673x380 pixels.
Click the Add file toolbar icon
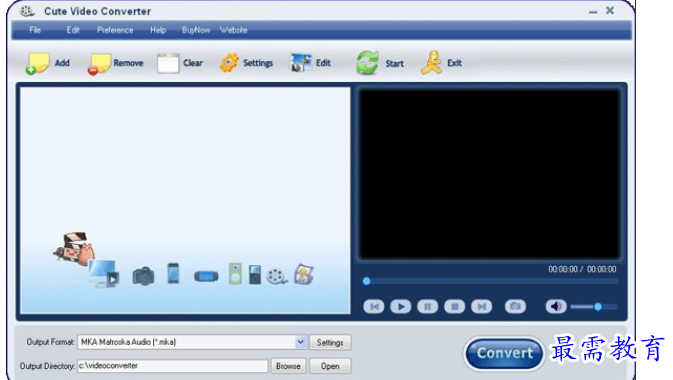click(37, 64)
